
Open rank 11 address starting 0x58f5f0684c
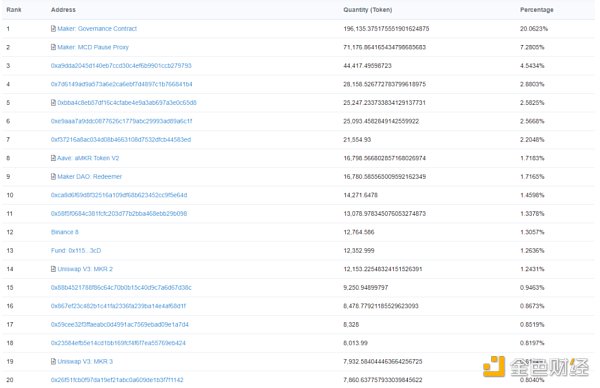[119, 214]
